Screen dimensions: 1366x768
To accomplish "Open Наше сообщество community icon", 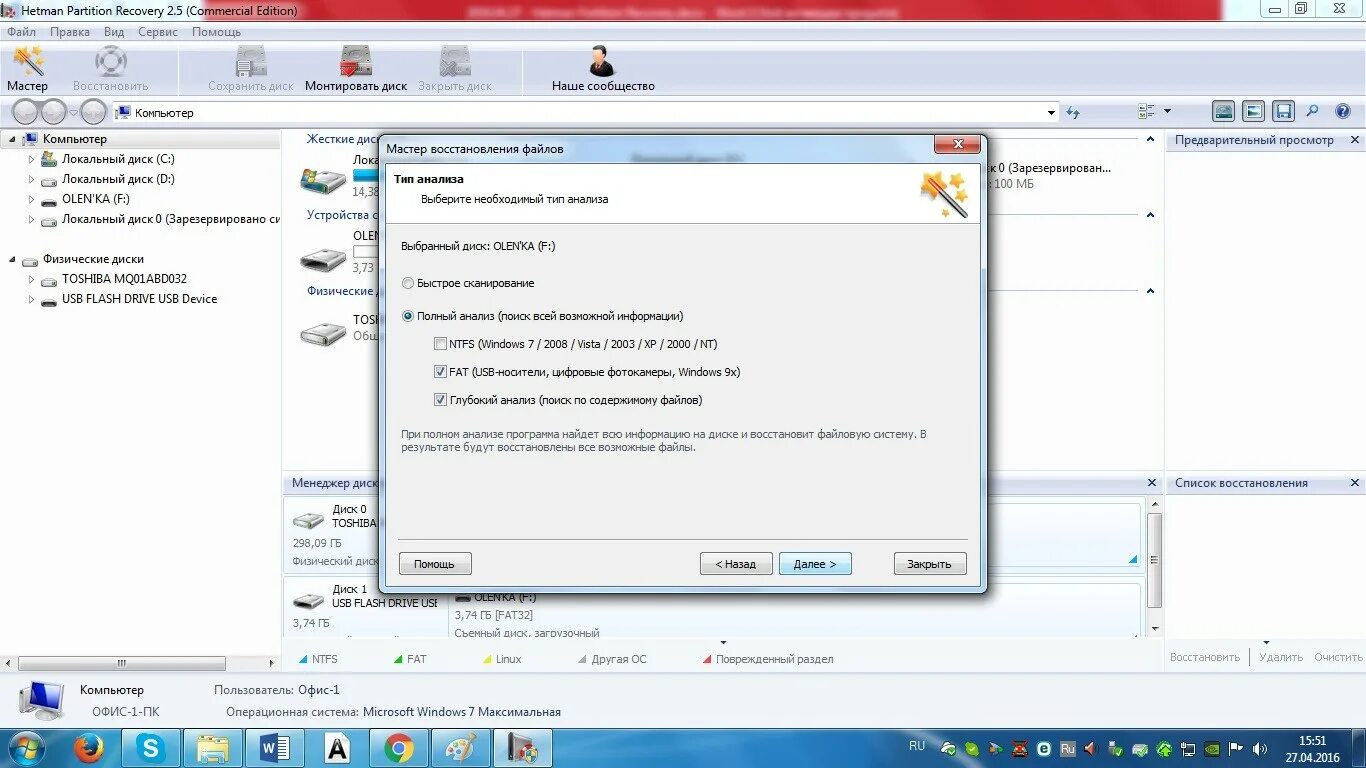I will click(x=603, y=69).
